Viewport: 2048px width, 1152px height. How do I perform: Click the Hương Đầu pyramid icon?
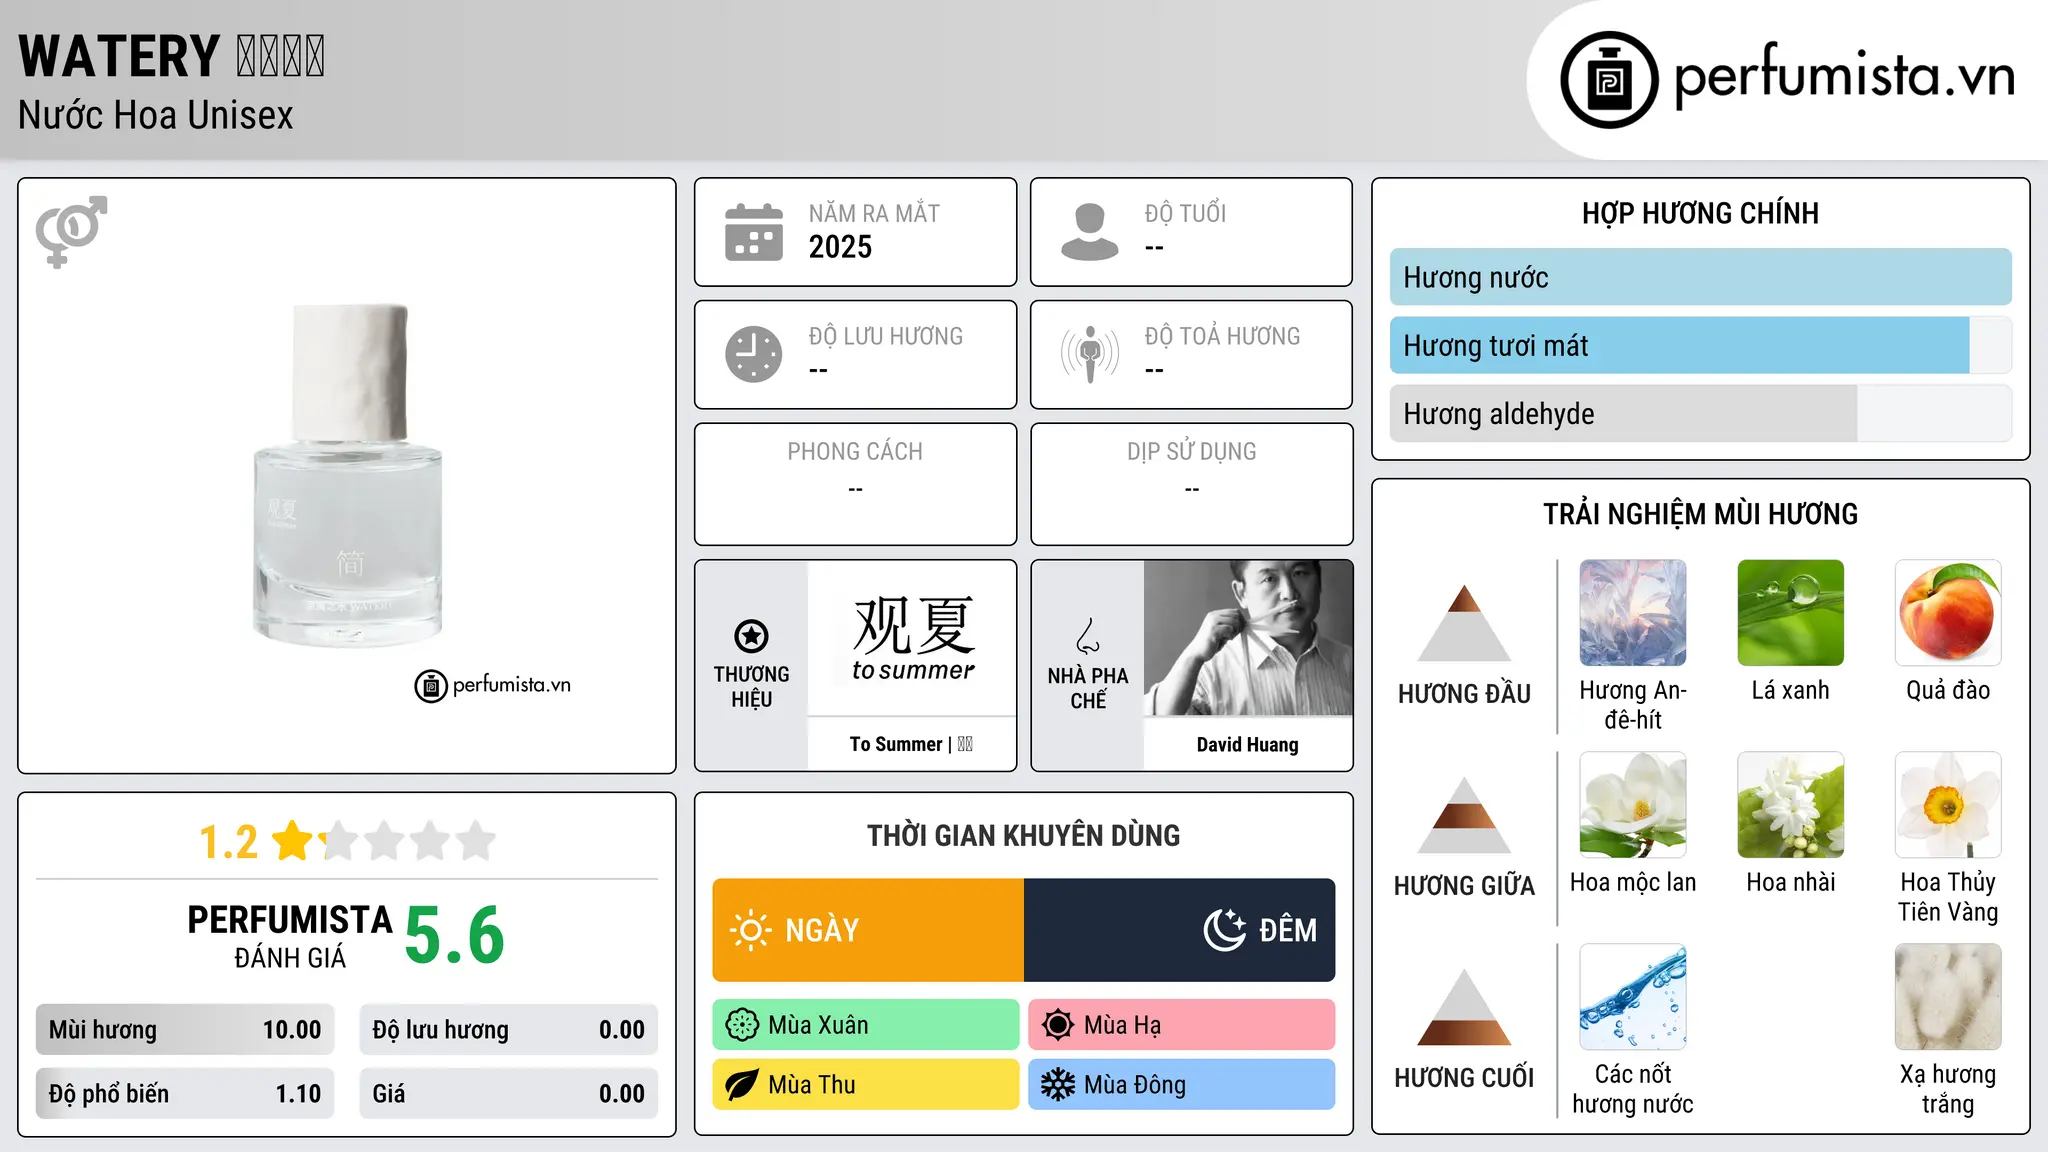(1464, 623)
